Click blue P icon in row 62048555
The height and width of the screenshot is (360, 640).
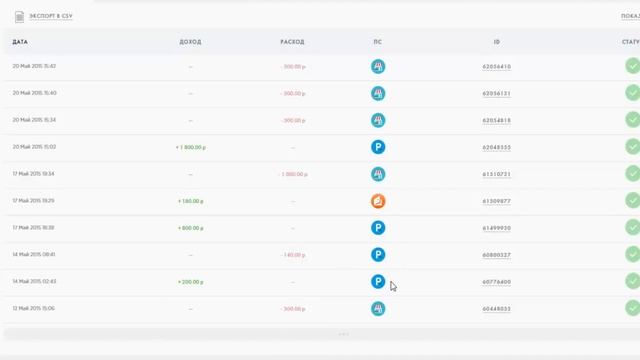(x=378, y=147)
